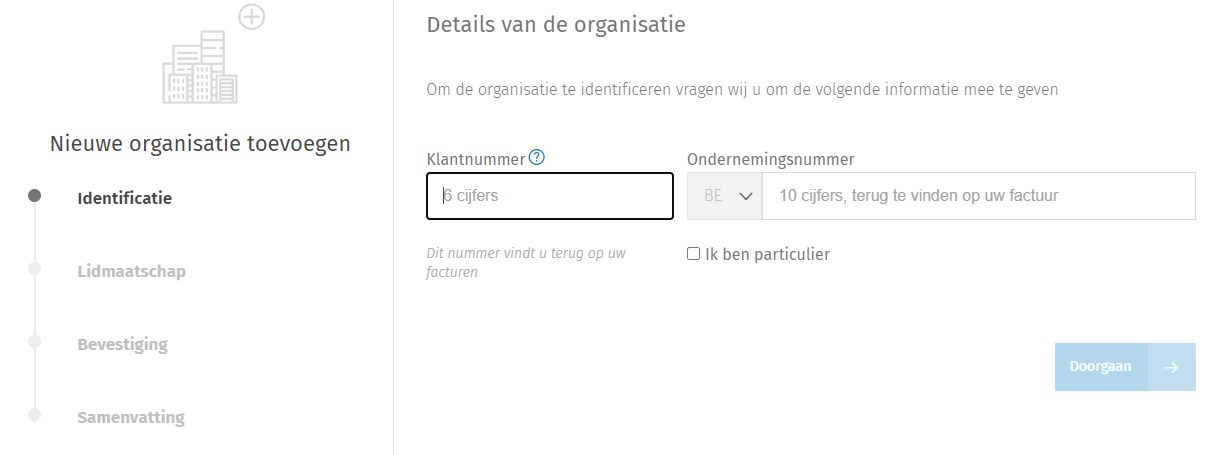The image size is (1214, 455).
Task: Click the Klantnummer help question mark icon
Action: coord(538,157)
